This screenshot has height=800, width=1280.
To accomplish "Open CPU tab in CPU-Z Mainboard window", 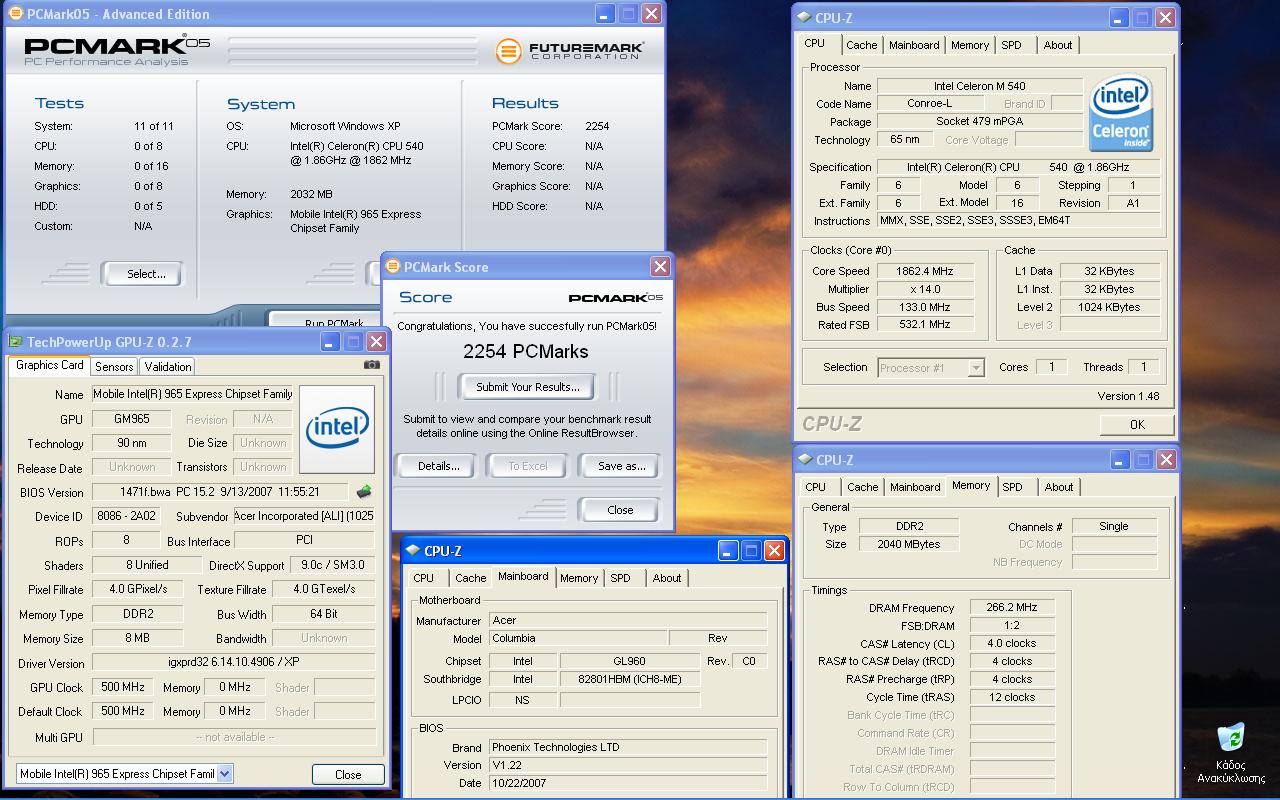I will [424, 578].
